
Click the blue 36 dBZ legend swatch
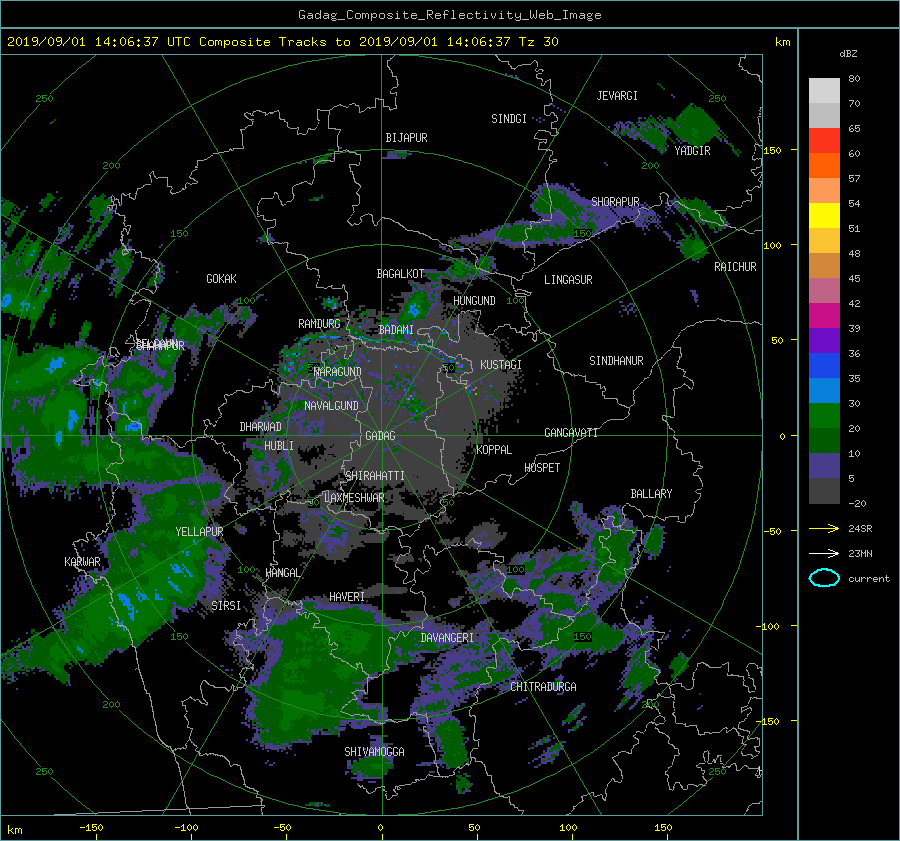click(824, 365)
